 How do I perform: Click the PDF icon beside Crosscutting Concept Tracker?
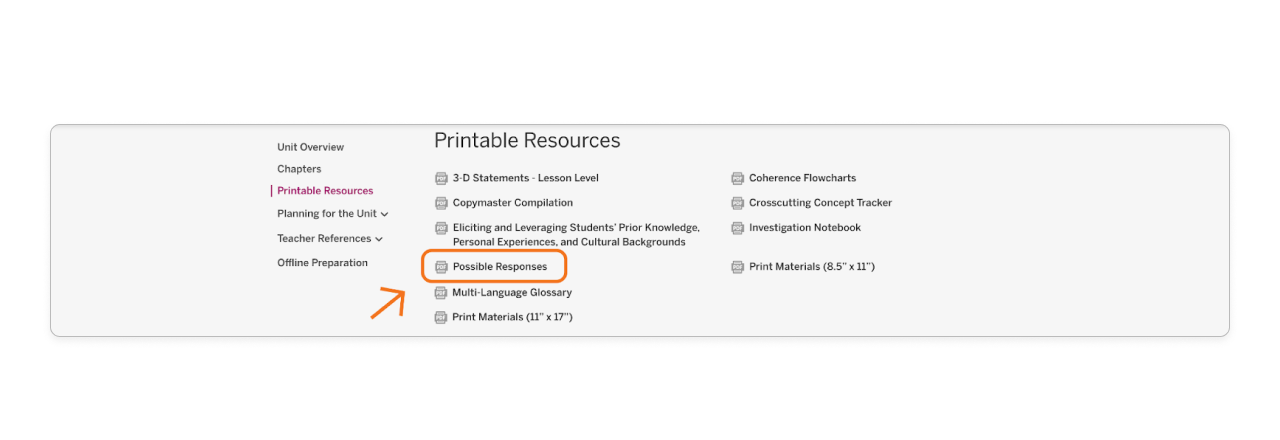(x=737, y=203)
